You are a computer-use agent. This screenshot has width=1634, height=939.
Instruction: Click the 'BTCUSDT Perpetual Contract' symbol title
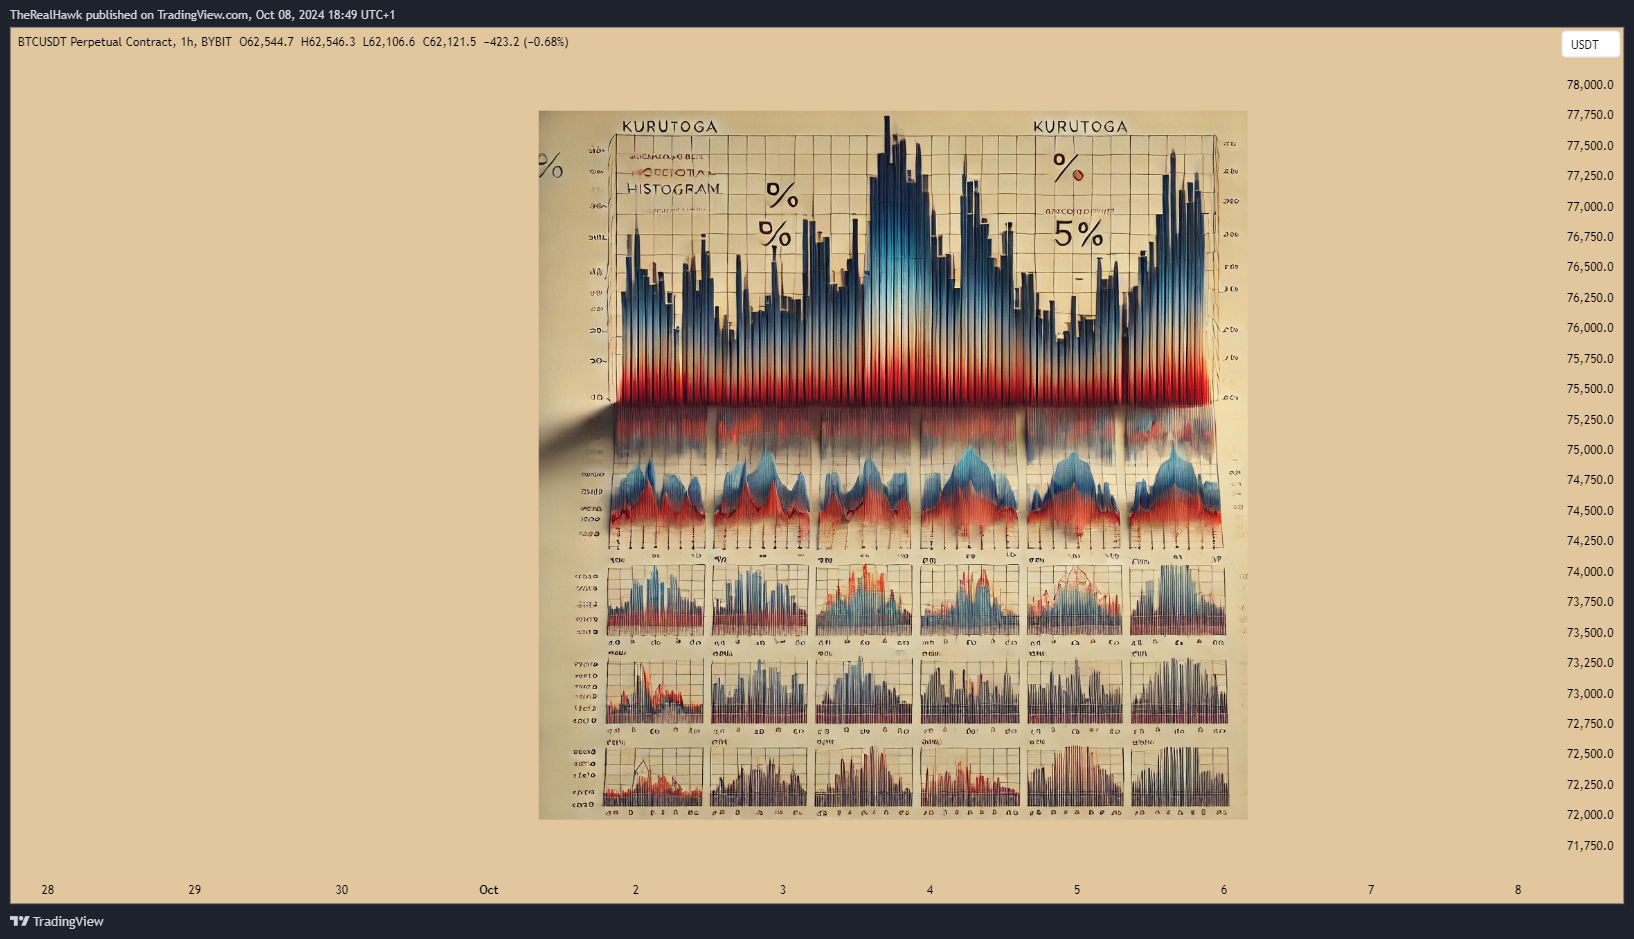[95, 42]
